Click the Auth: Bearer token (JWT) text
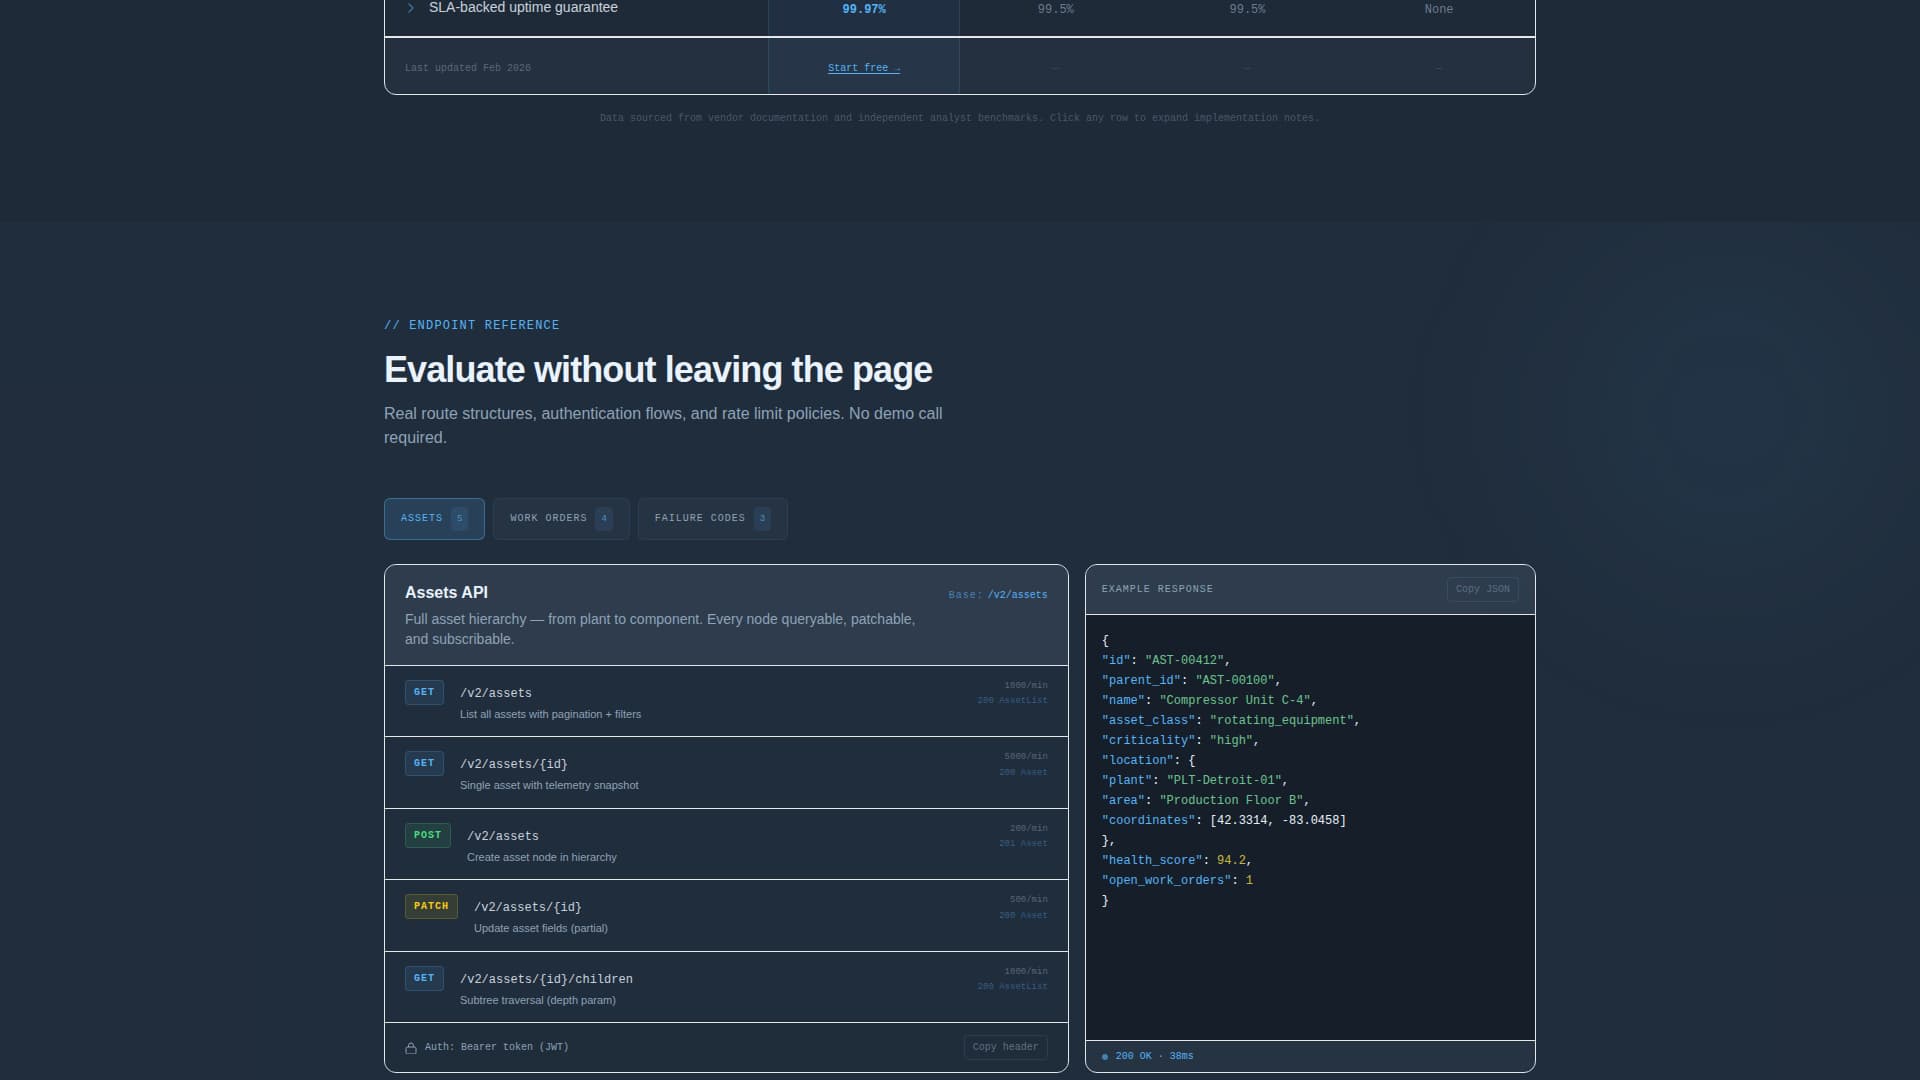The image size is (1920, 1080). click(x=496, y=1047)
